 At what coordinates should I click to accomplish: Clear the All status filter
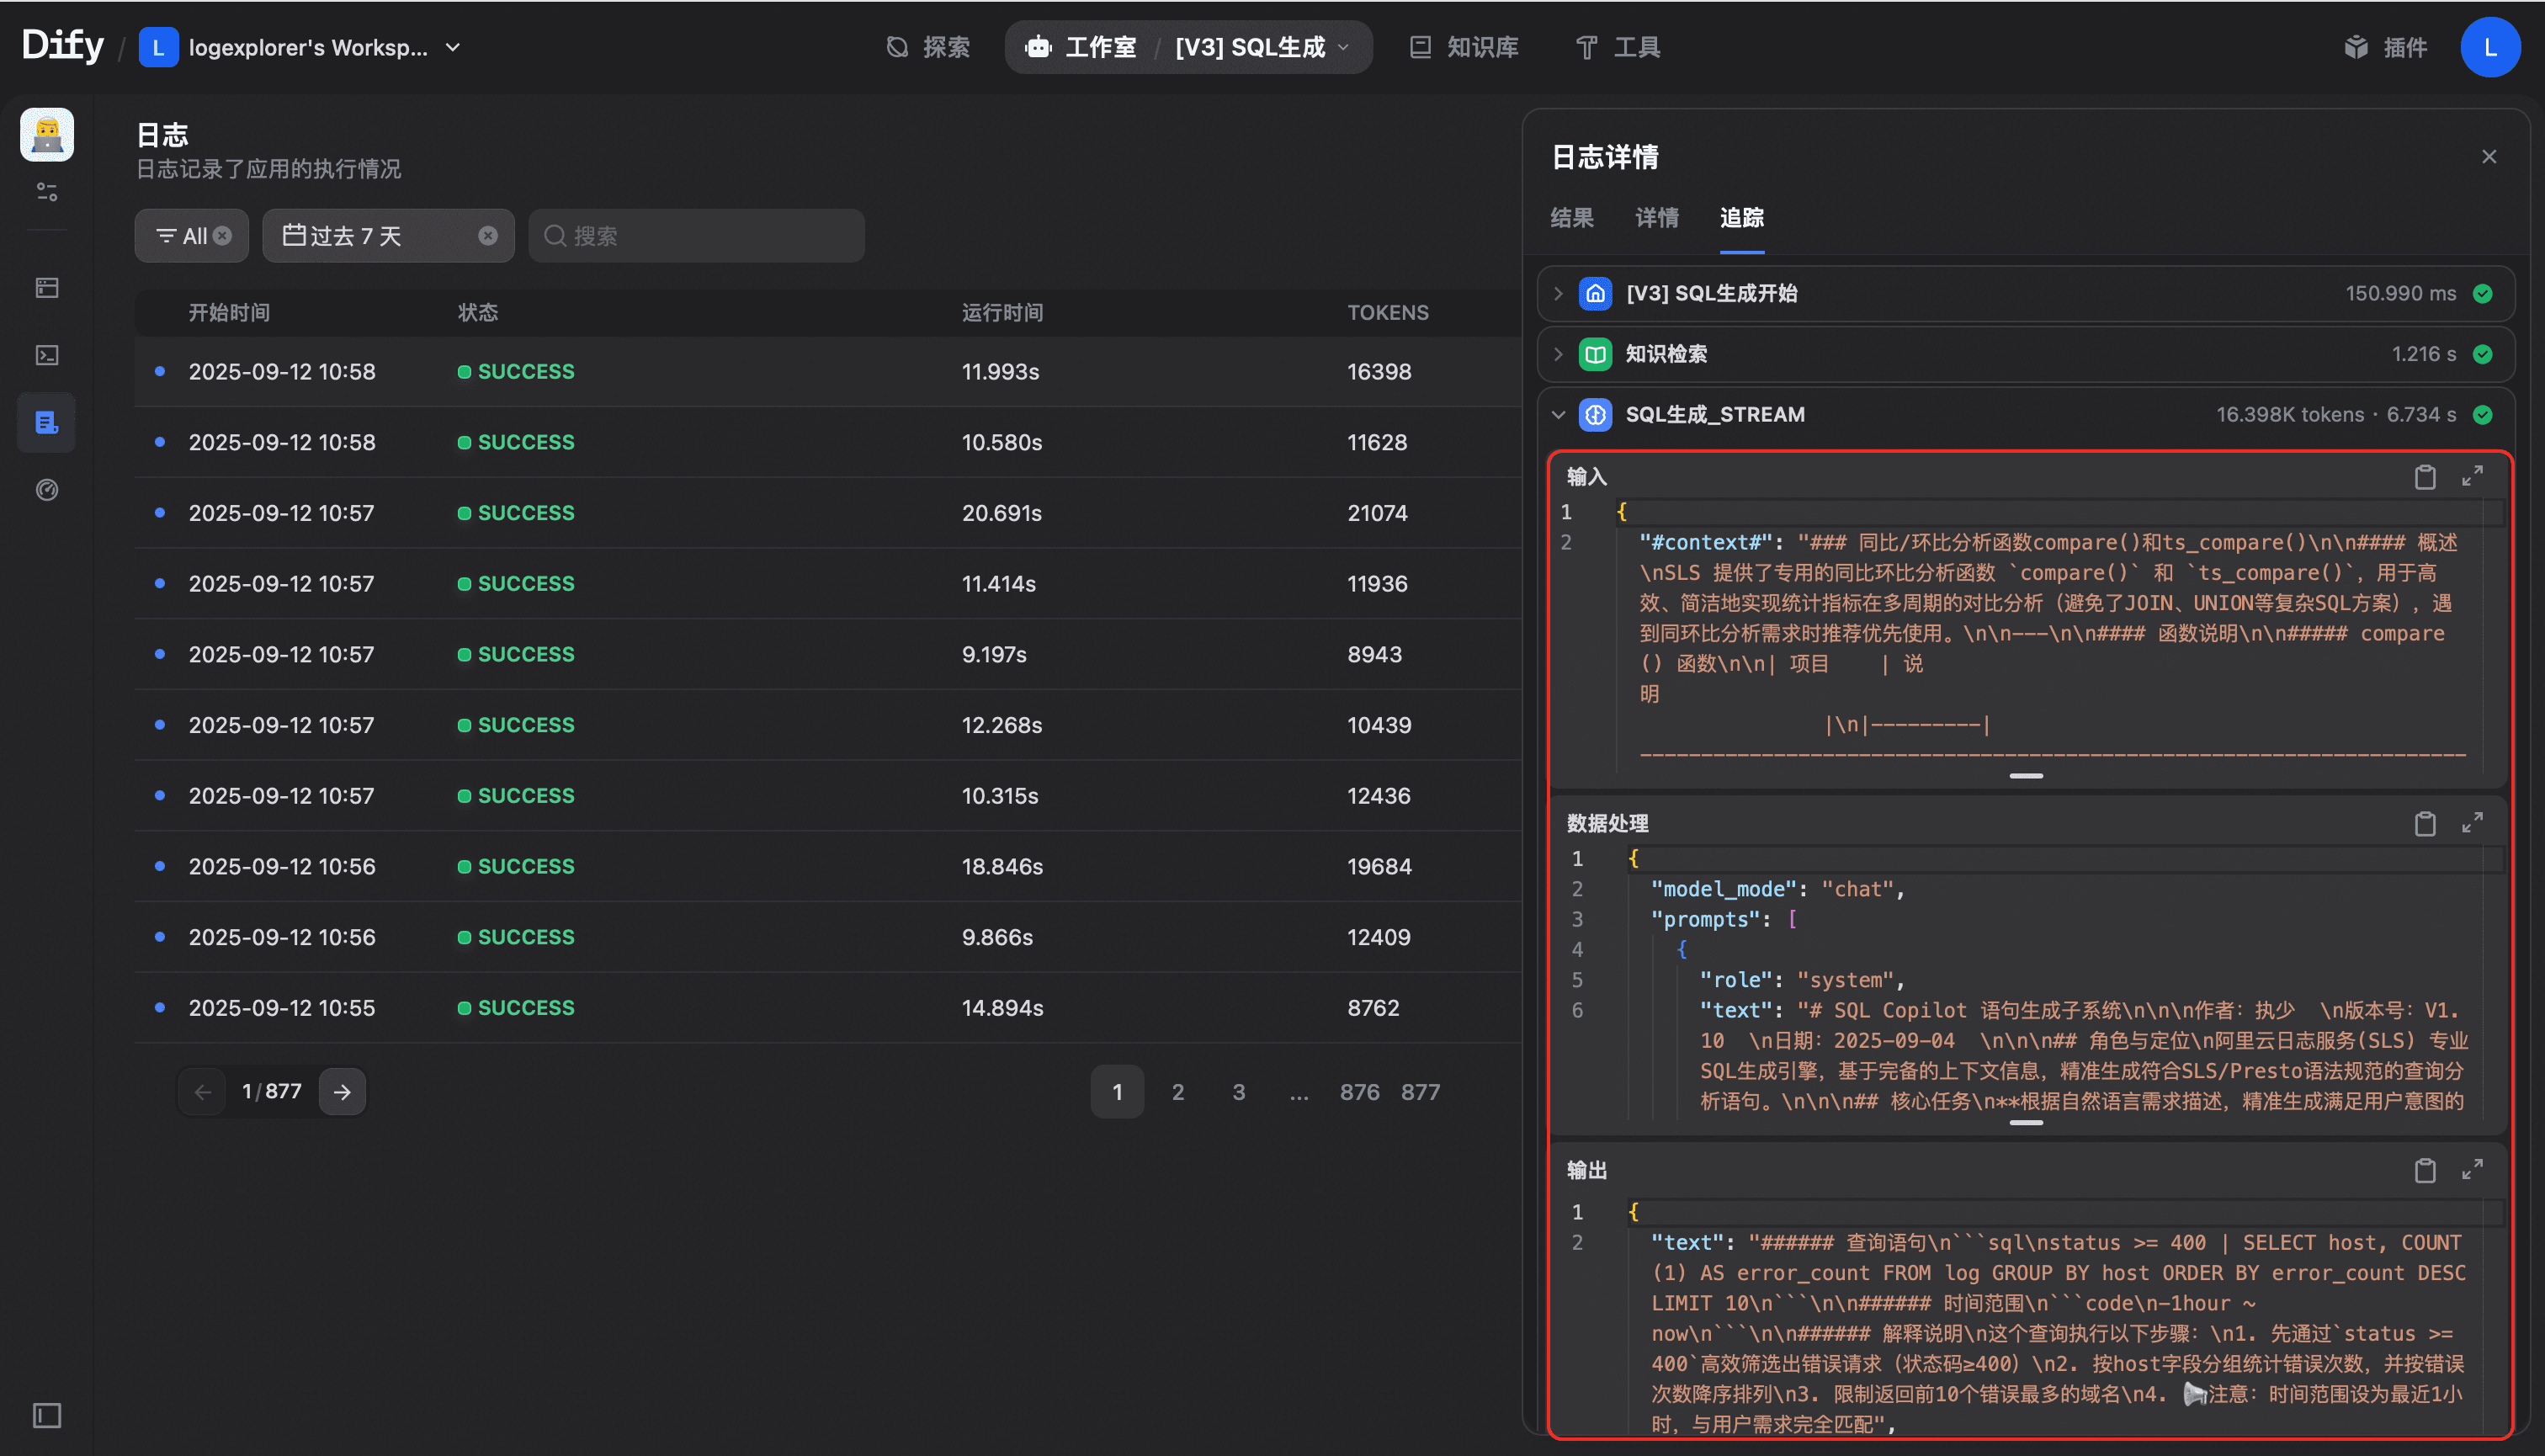point(222,236)
